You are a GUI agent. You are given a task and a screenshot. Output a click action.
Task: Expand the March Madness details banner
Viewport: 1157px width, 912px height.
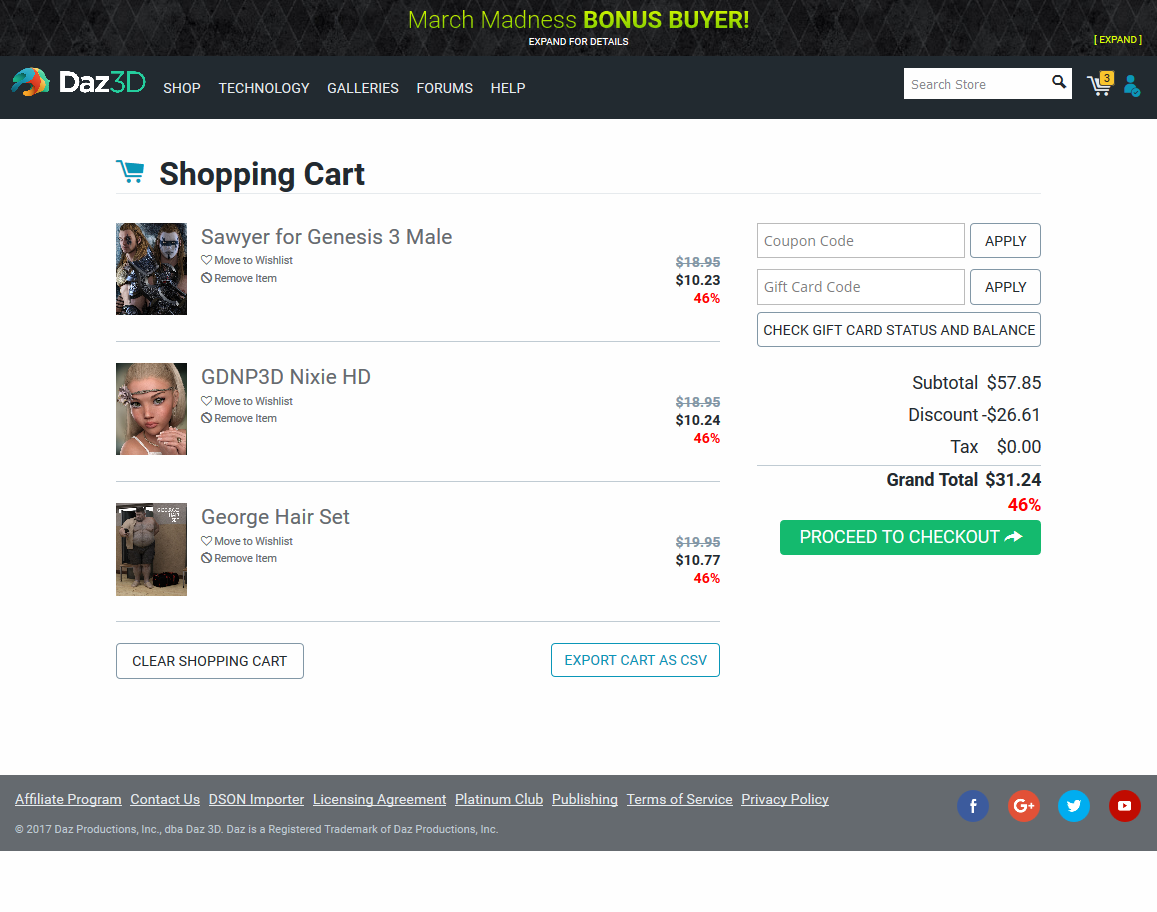(x=578, y=41)
